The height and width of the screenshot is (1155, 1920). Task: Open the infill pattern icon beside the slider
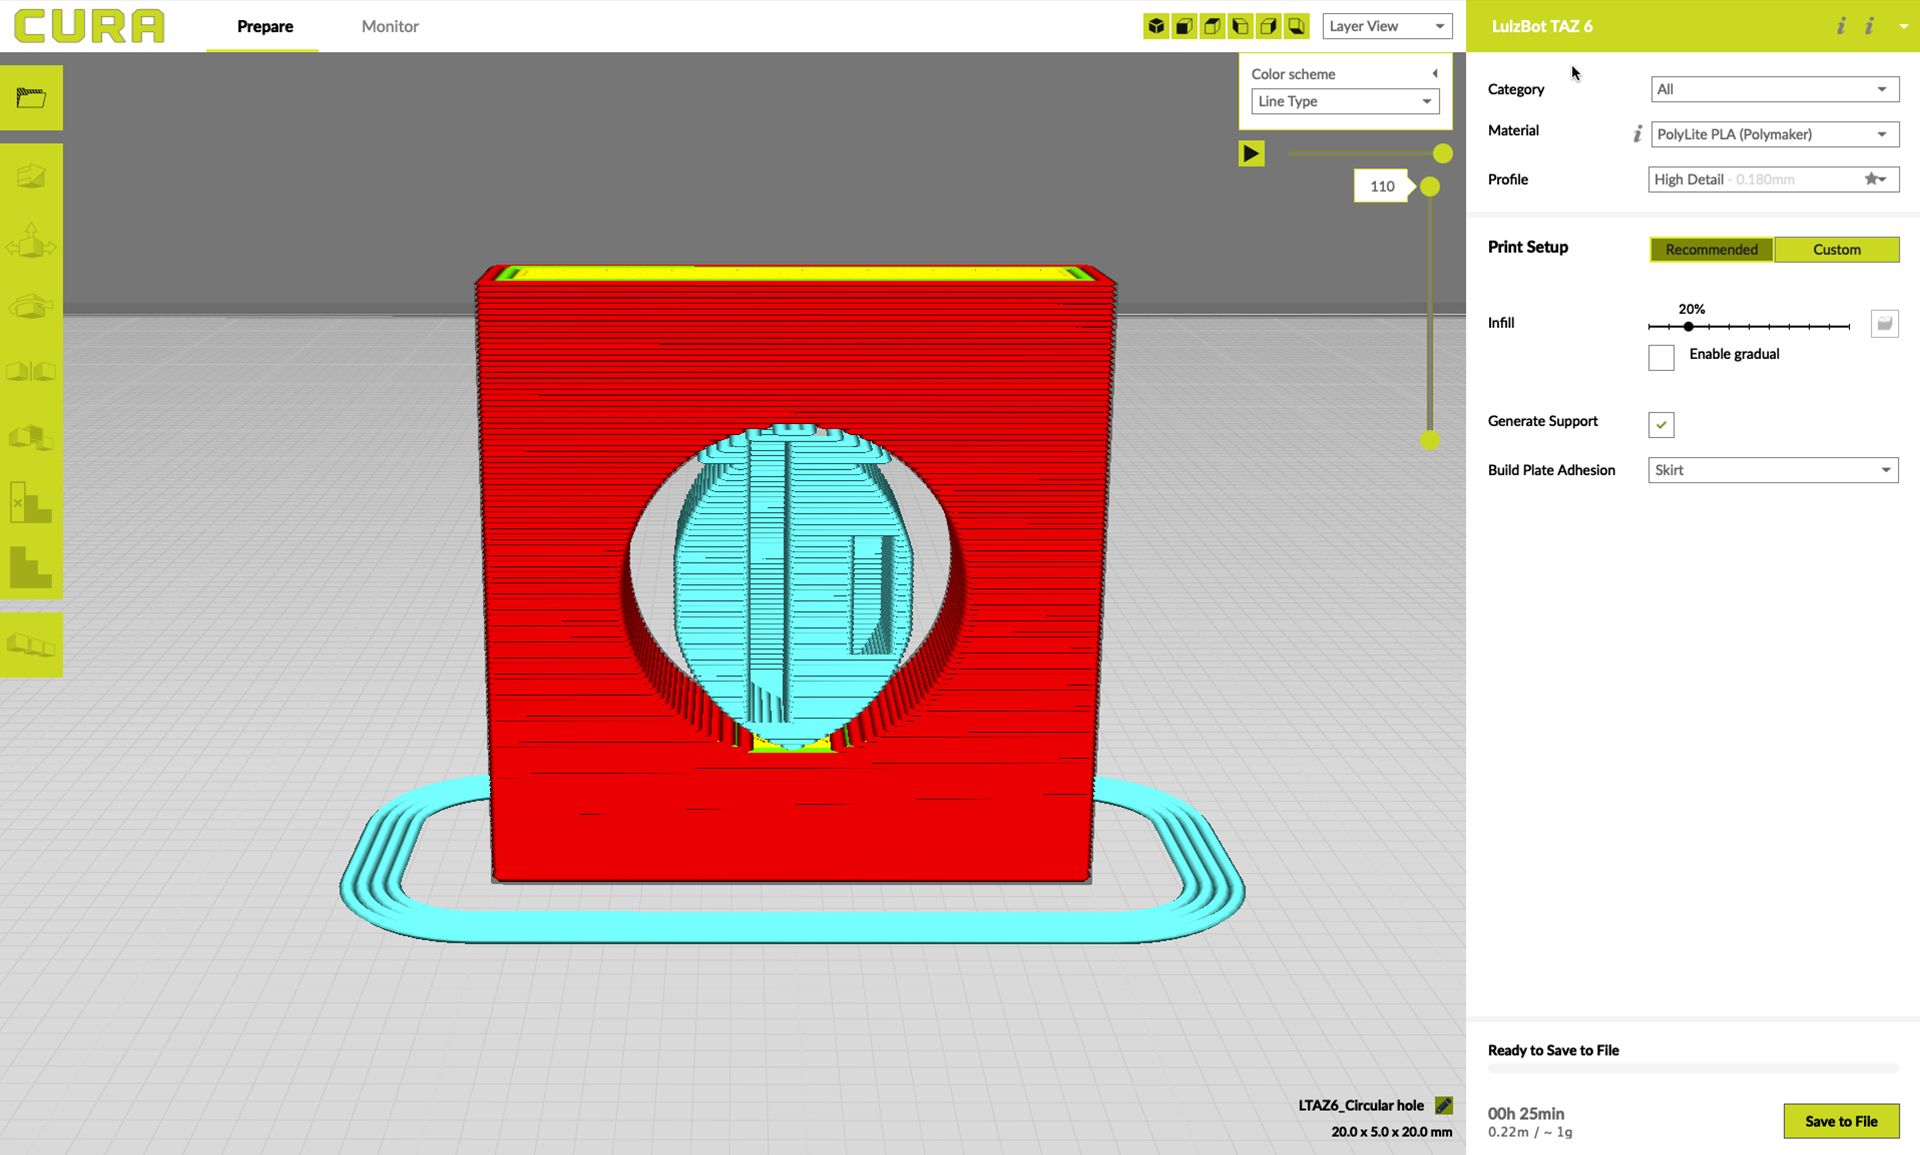[x=1884, y=323]
